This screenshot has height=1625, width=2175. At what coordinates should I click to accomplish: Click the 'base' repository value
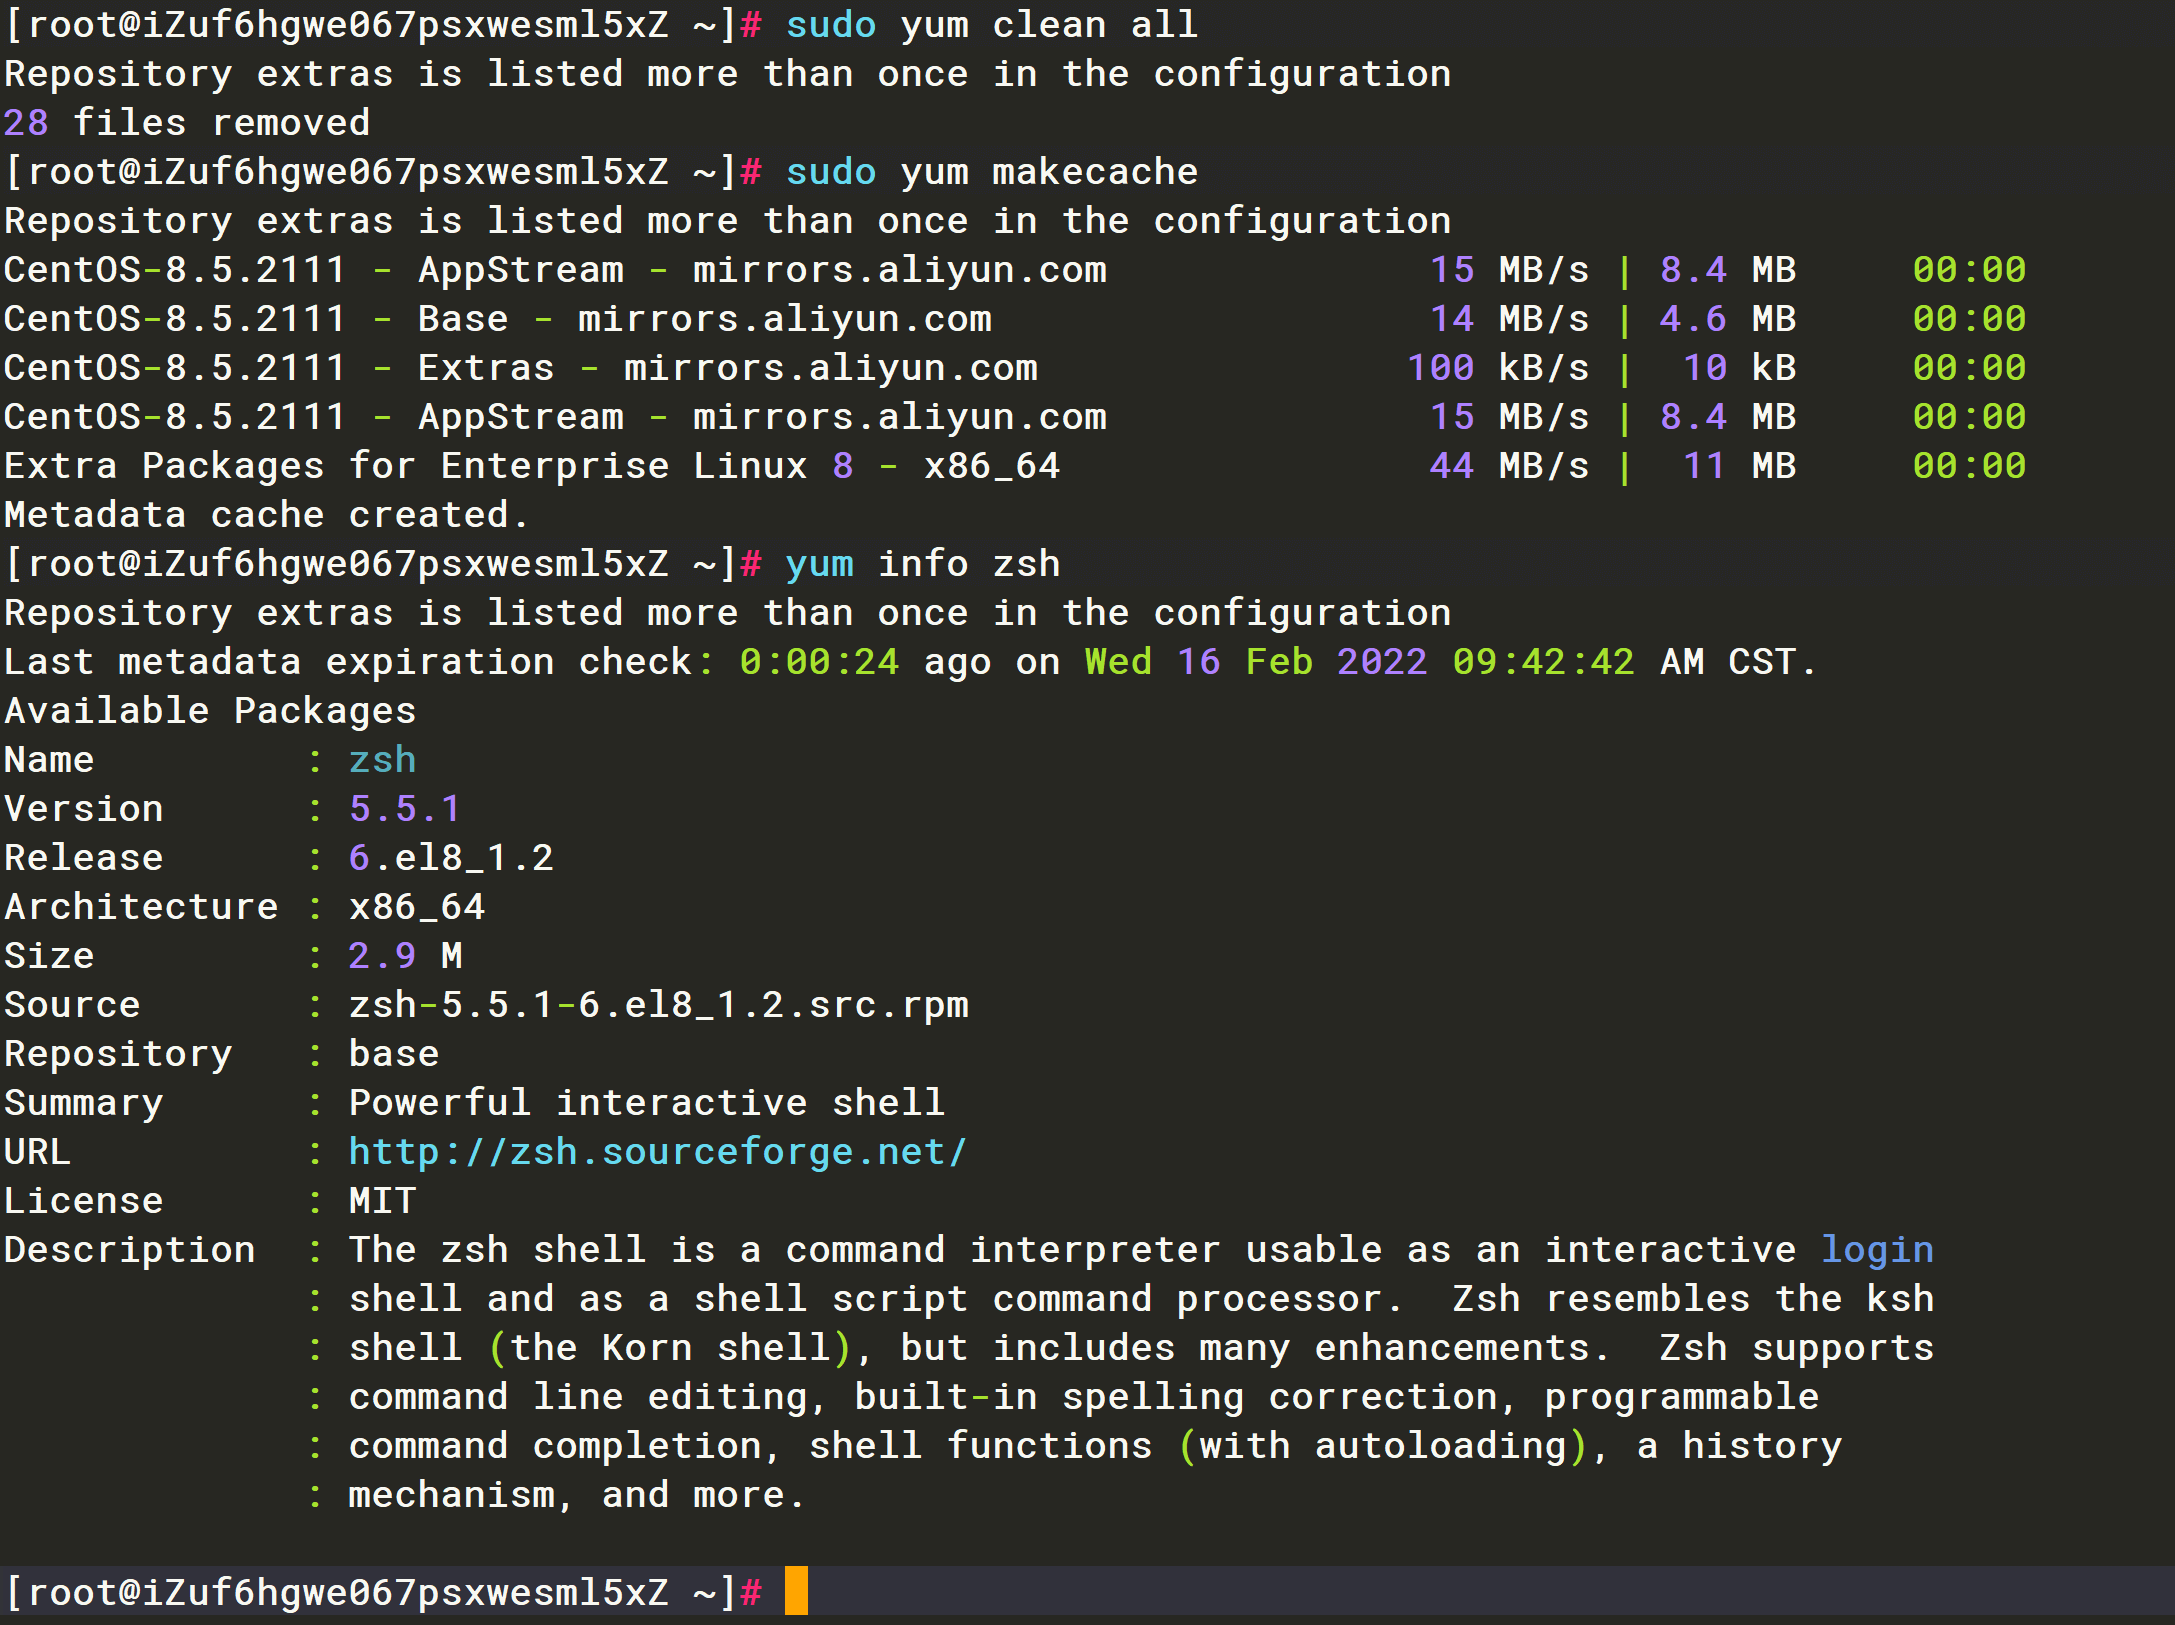393,1054
